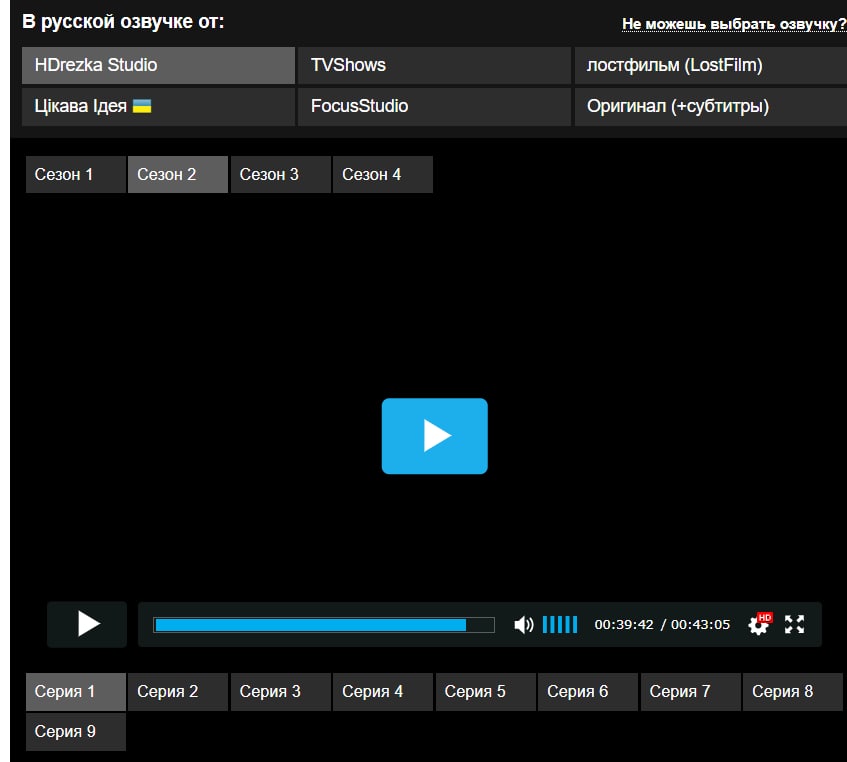Switch to Серия 3
Image resolution: width=847 pixels, height=762 pixels.
[280, 692]
